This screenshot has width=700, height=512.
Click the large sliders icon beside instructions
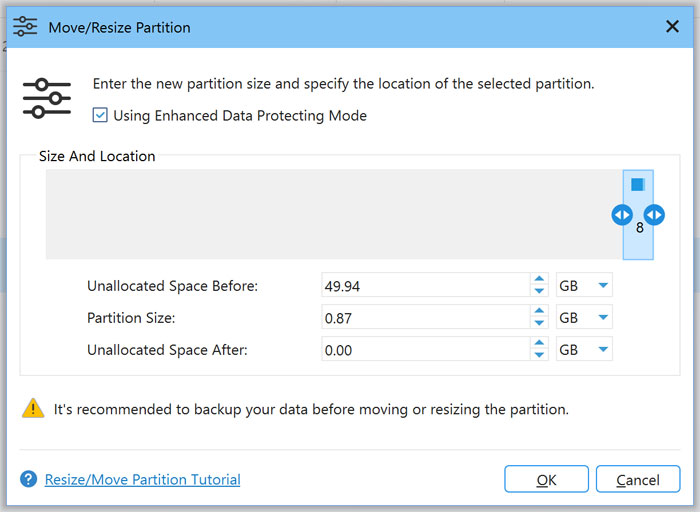47,98
